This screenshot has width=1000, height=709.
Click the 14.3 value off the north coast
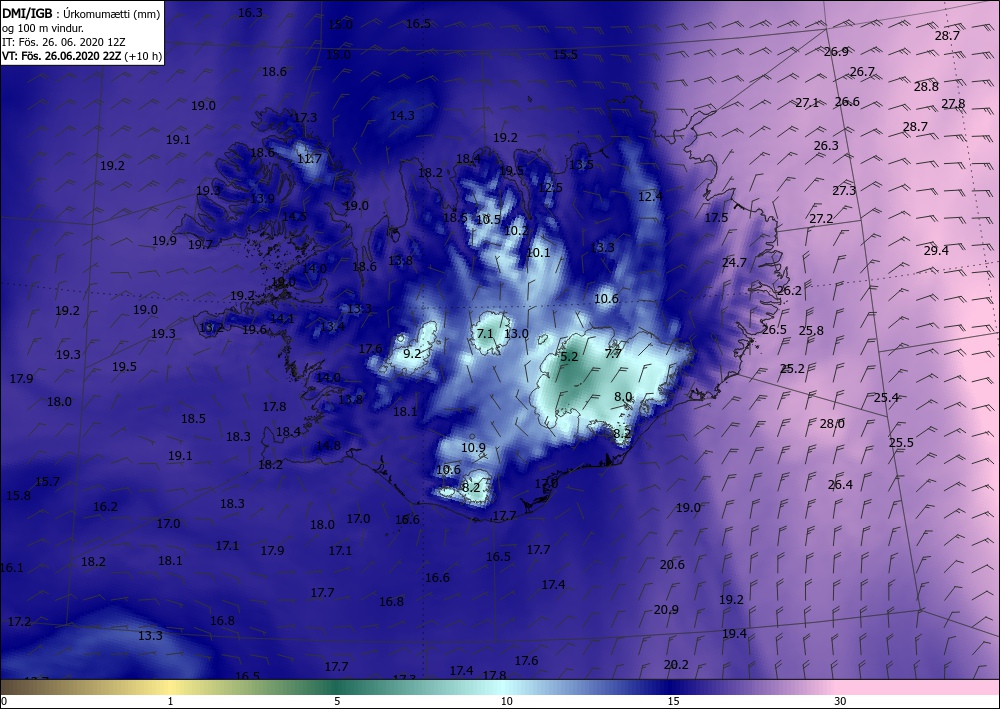tap(402, 115)
